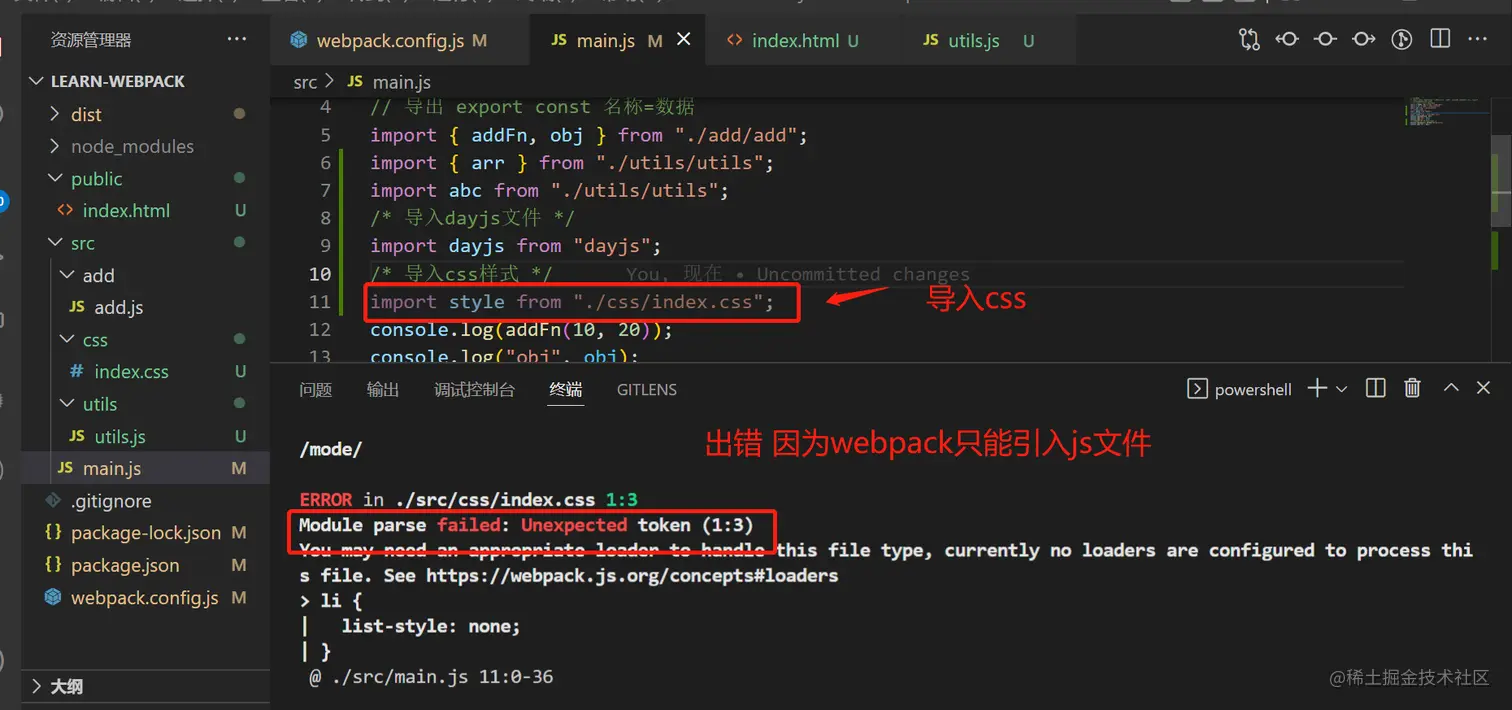Image resolution: width=1512 pixels, height=710 pixels.
Task: Open editor more actions ellipsis
Action: (1477, 39)
